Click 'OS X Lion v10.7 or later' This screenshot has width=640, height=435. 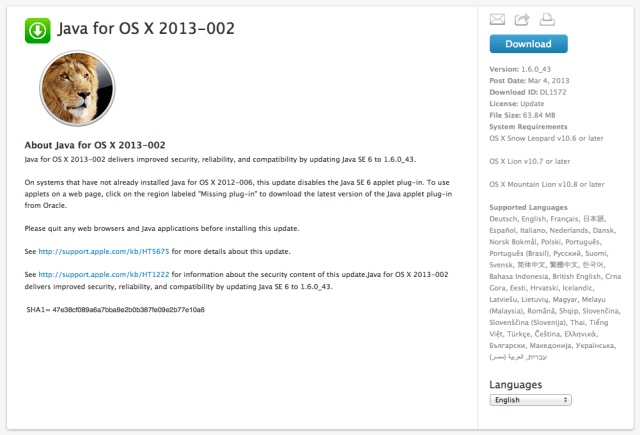pos(530,161)
